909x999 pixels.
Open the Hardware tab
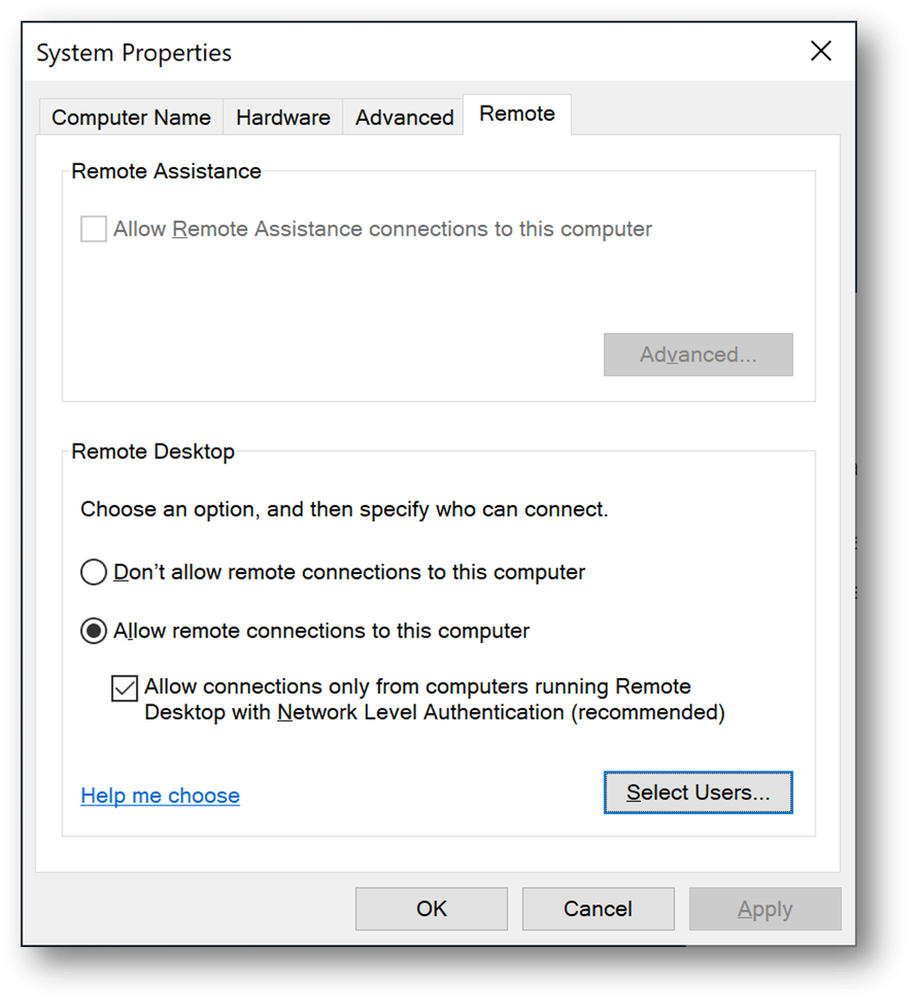(283, 117)
